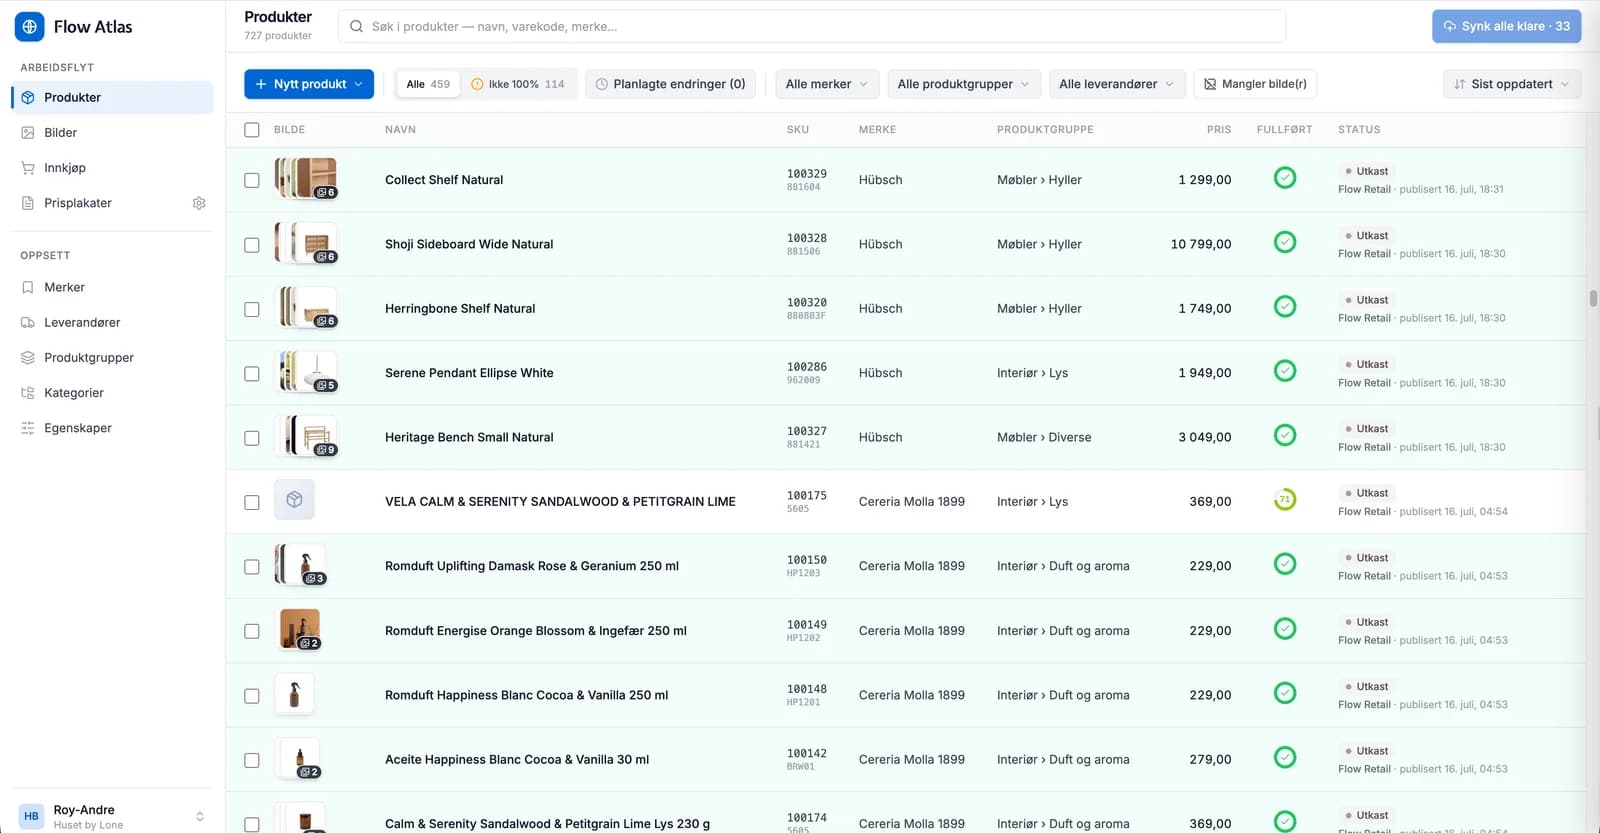Check the VELA CALM & SERENITY row

[252, 502]
